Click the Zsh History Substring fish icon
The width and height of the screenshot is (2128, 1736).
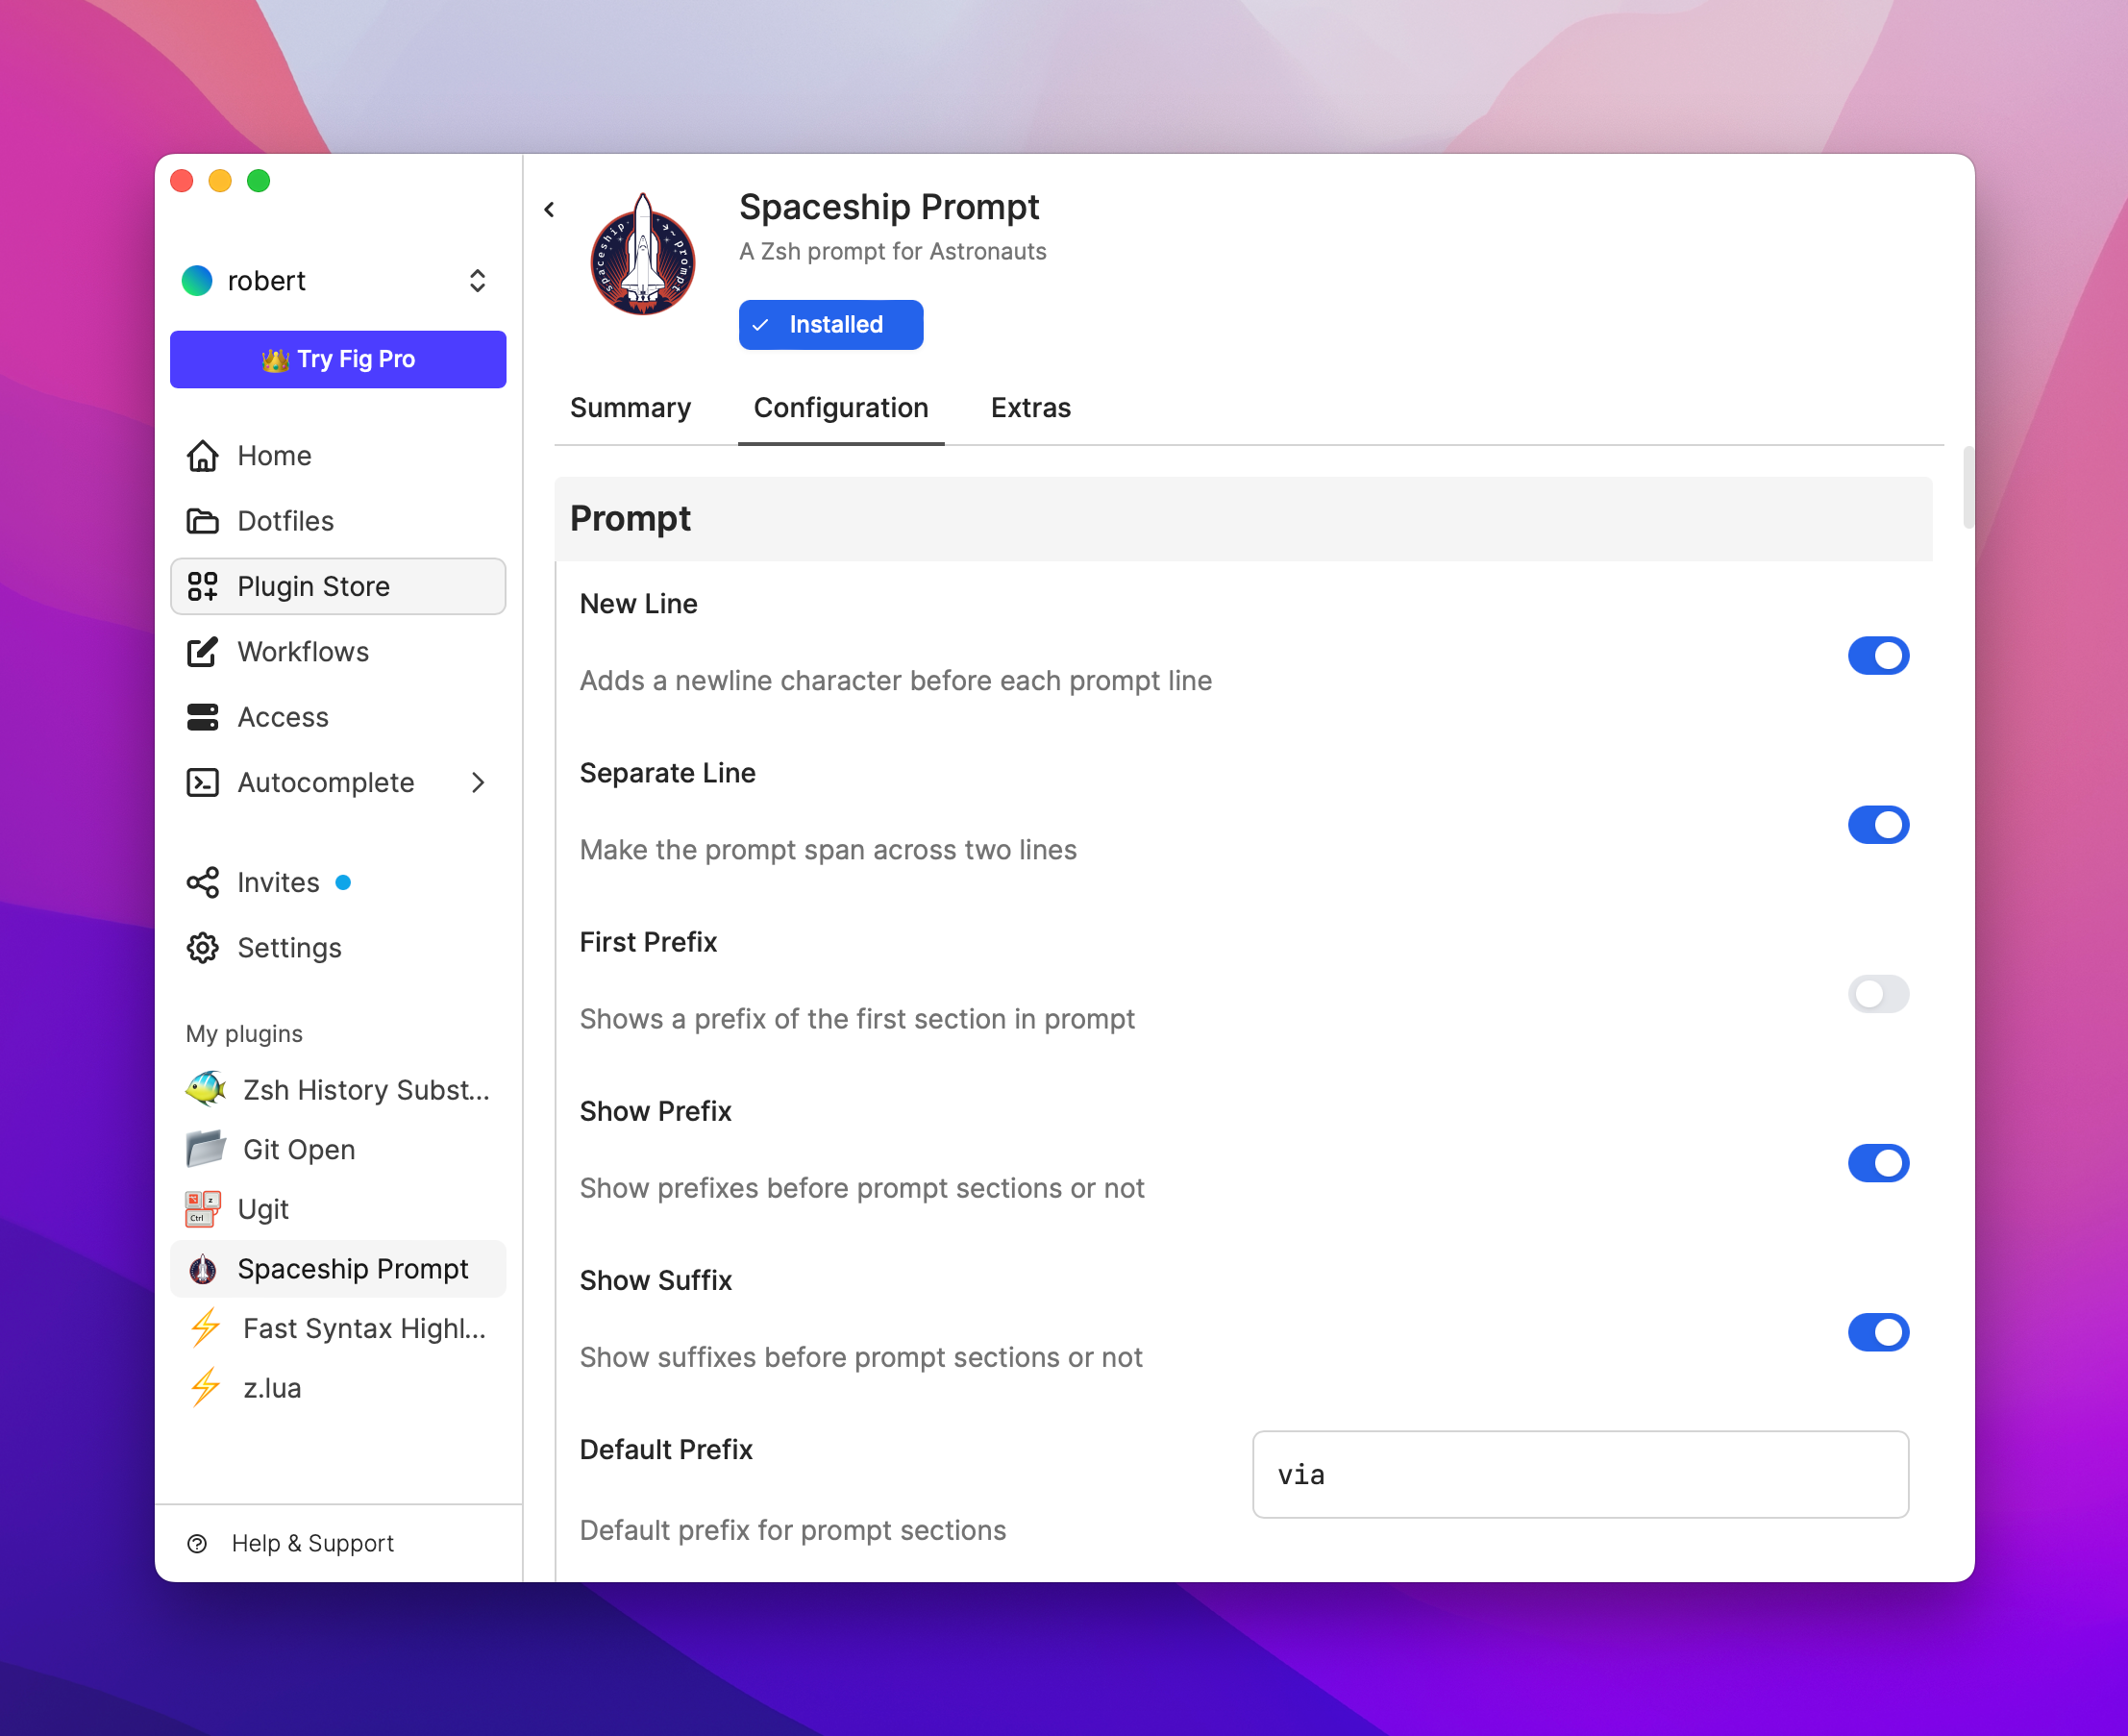(x=205, y=1089)
